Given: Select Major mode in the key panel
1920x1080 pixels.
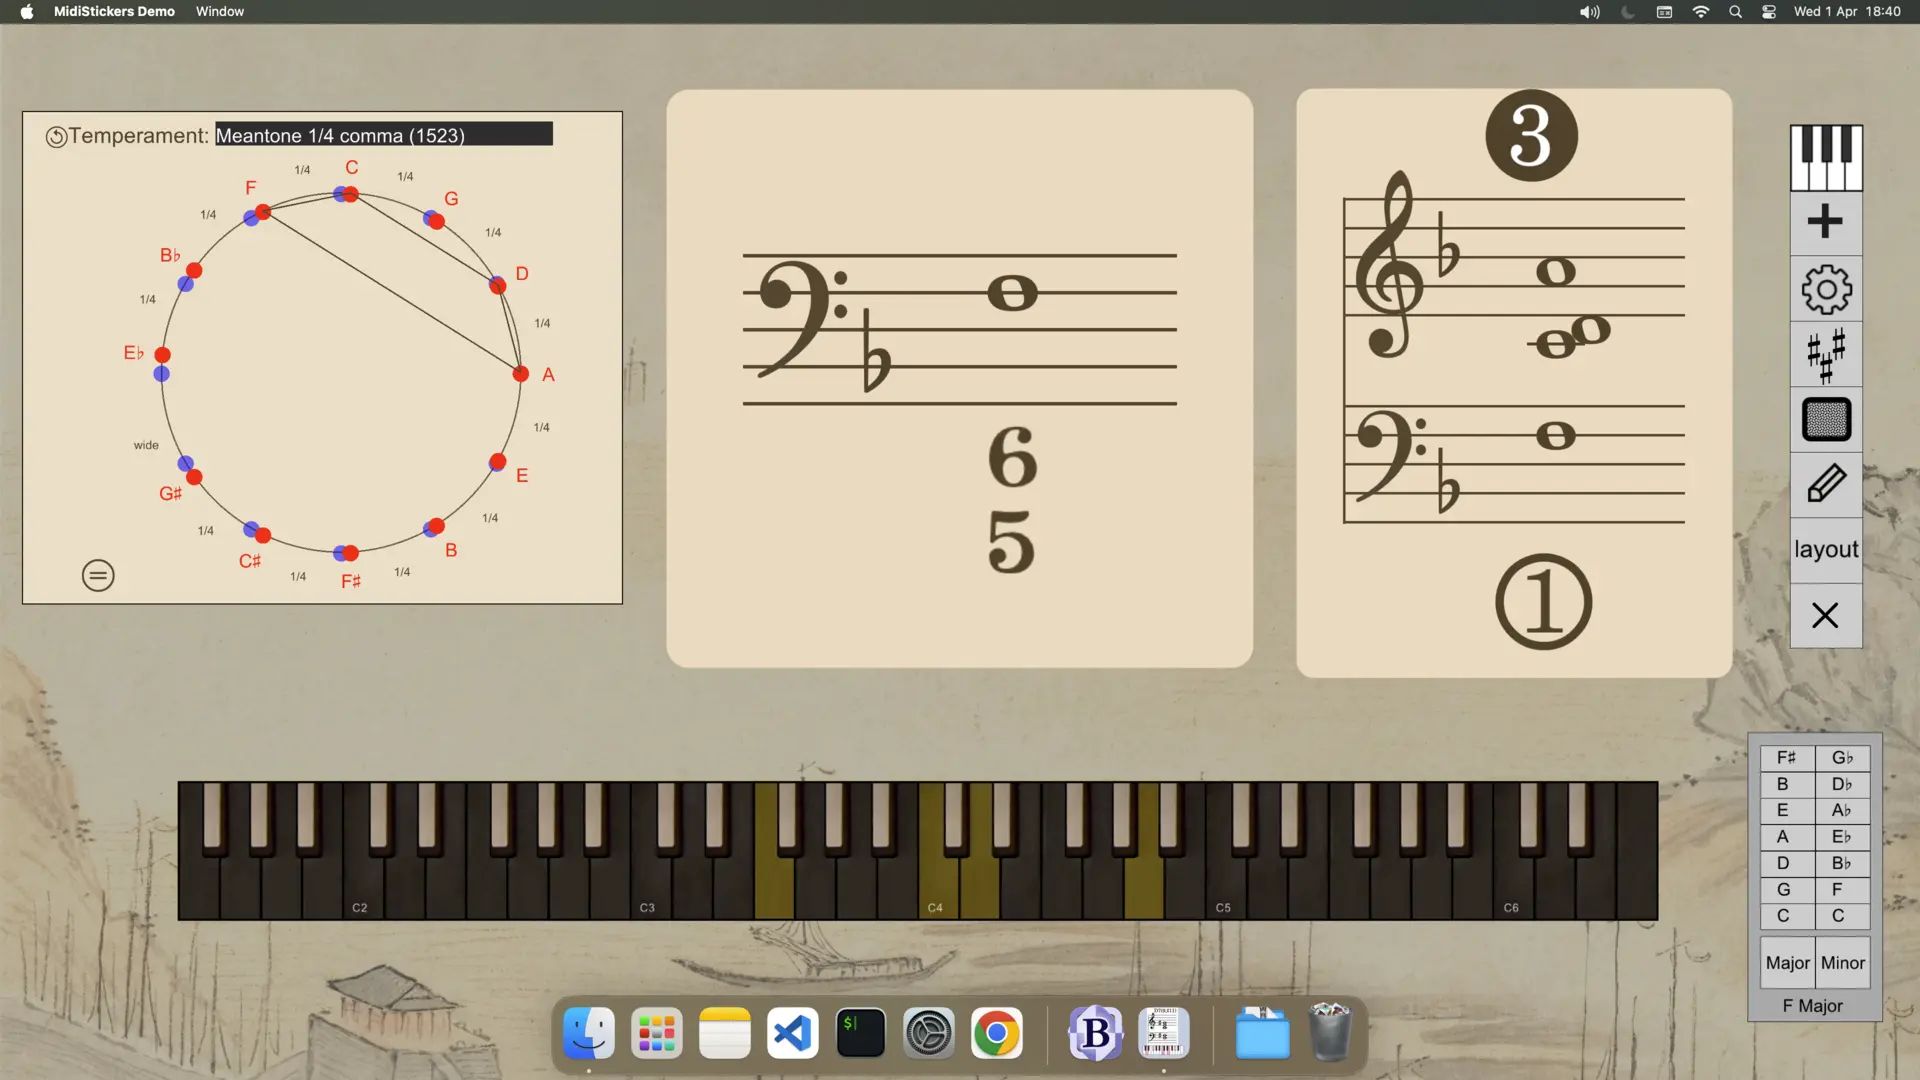Looking at the screenshot, I should pos(1788,962).
